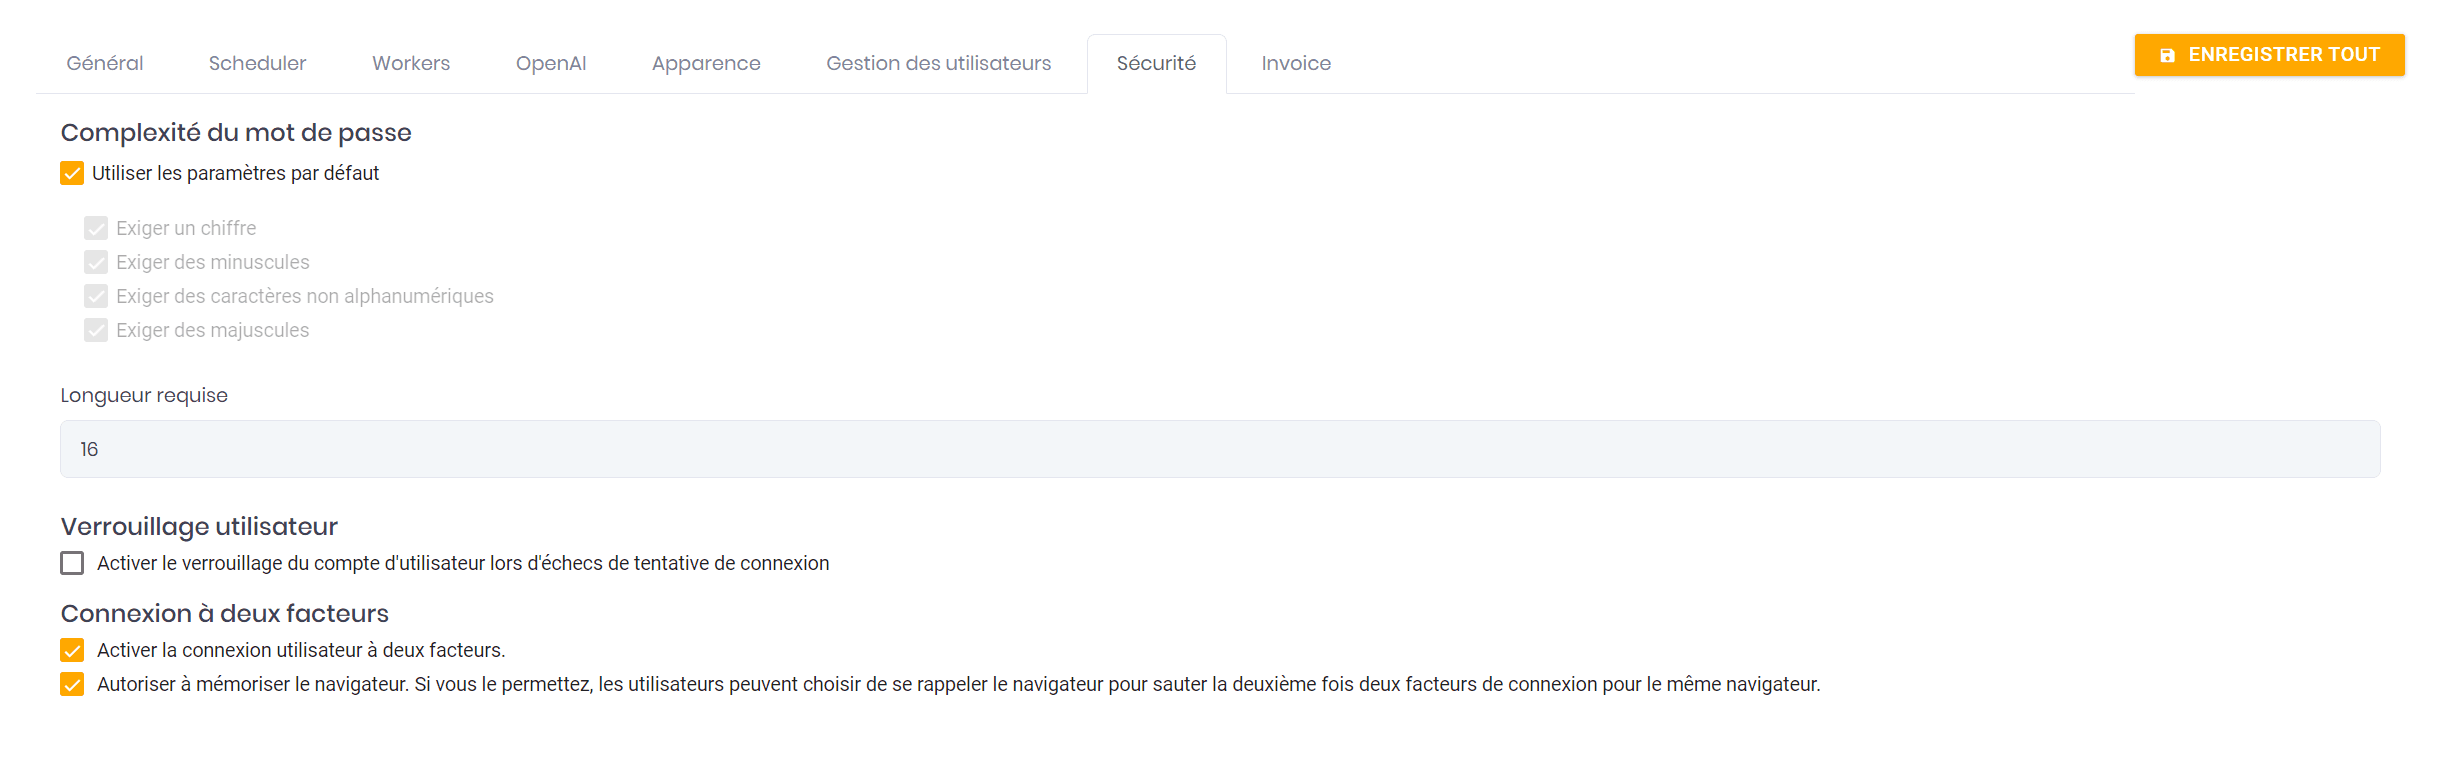Disable two-factor user login checkbox
Image resolution: width=2439 pixels, height=760 pixels.
click(x=72, y=650)
